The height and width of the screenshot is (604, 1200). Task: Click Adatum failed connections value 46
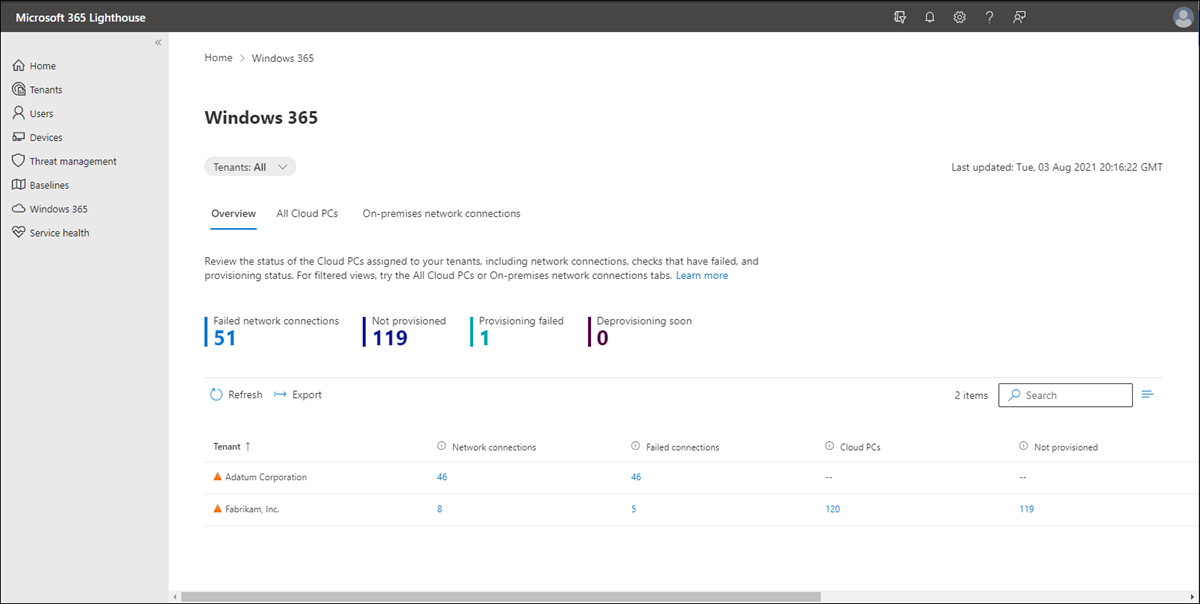636,477
